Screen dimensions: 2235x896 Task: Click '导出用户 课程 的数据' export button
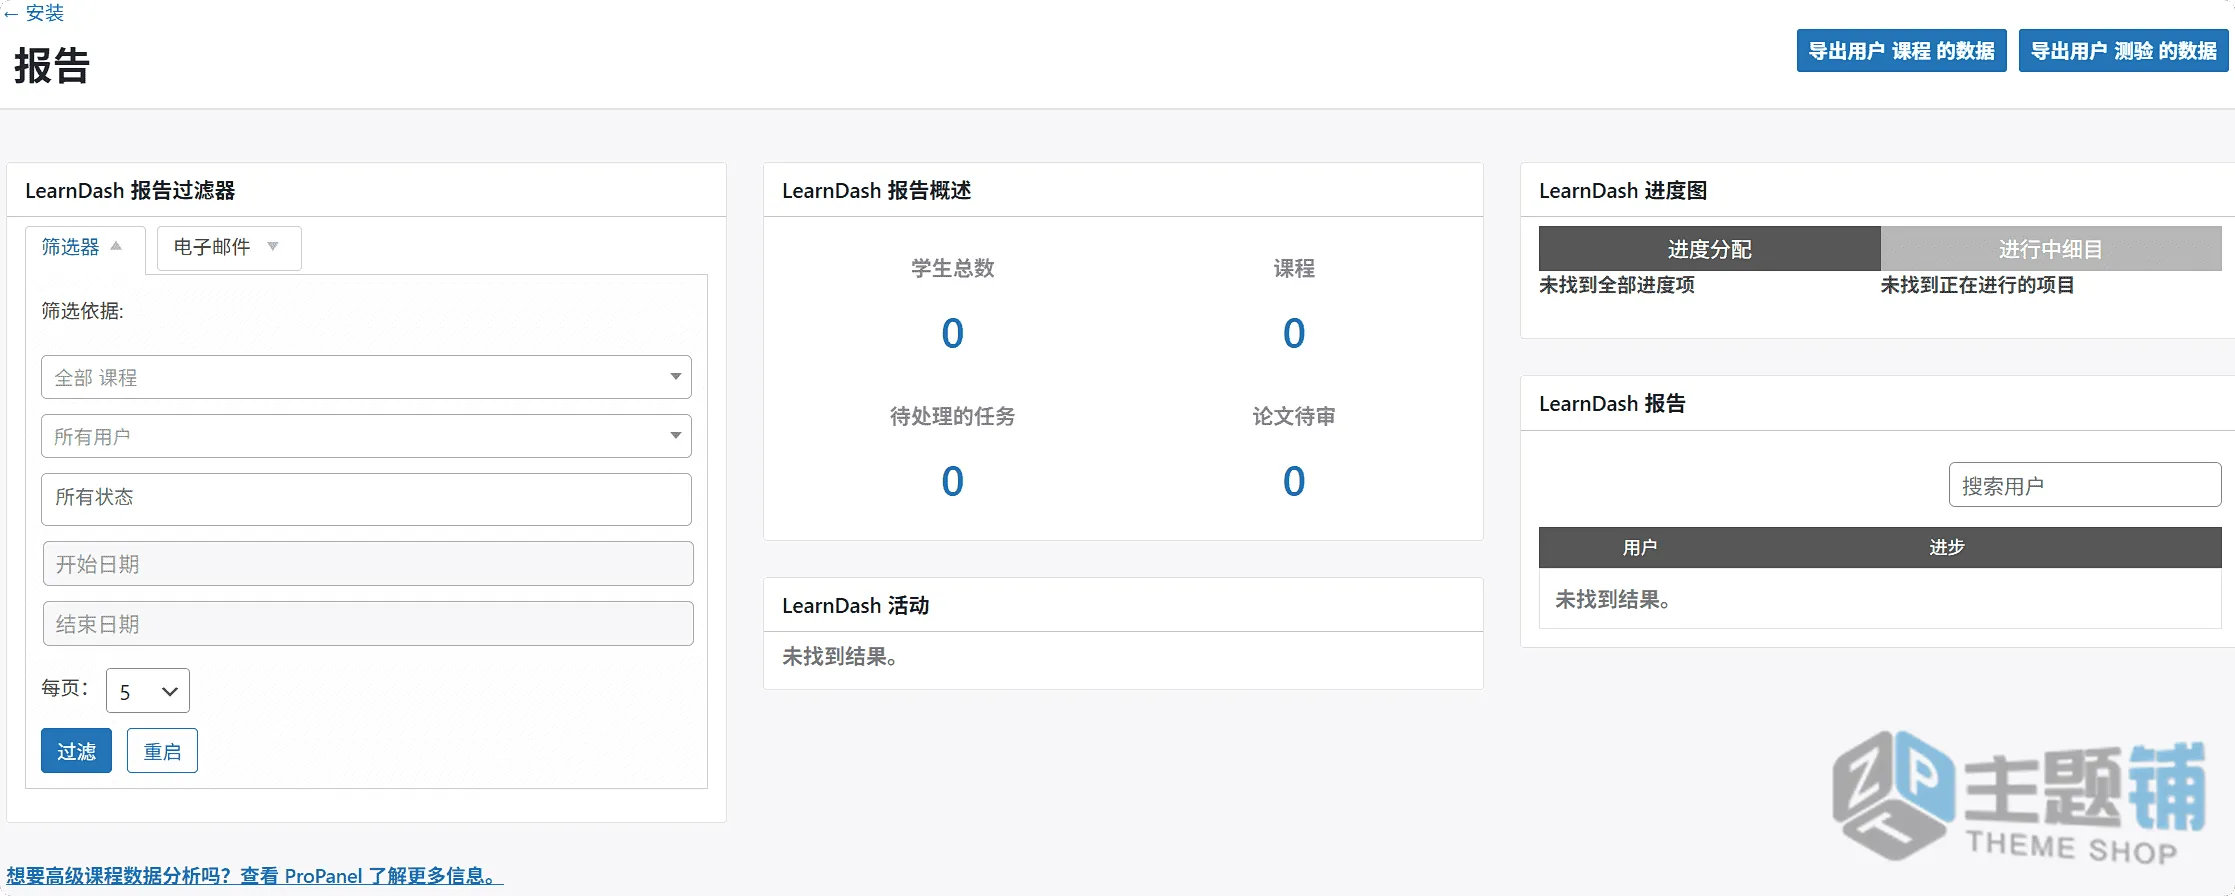click(x=1901, y=51)
